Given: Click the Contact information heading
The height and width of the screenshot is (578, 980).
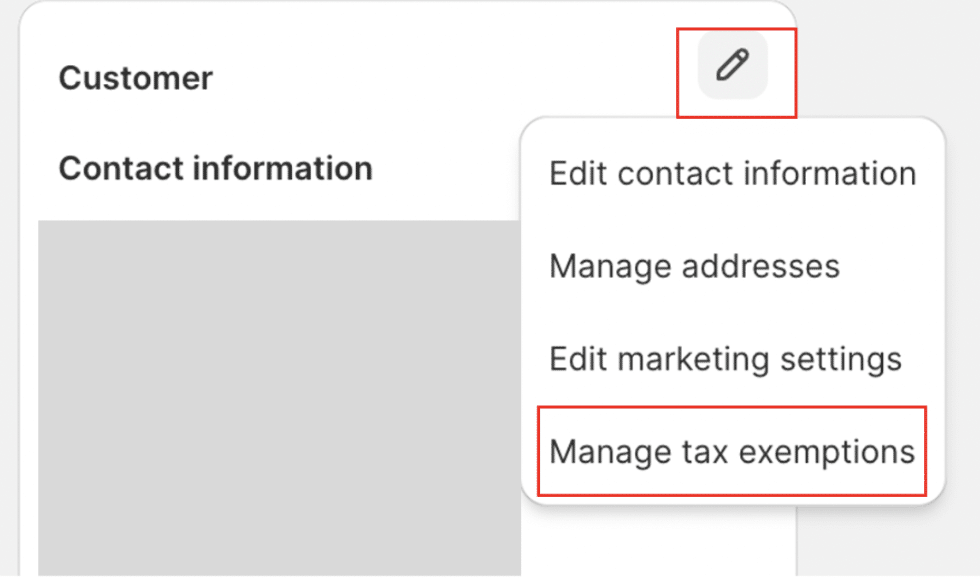Looking at the screenshot, I should coord(216,168).
